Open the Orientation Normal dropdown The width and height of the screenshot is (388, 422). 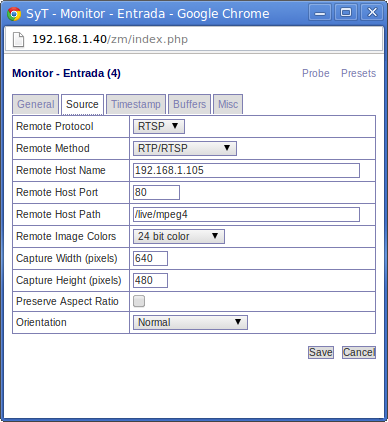click(x=190, y=322)
